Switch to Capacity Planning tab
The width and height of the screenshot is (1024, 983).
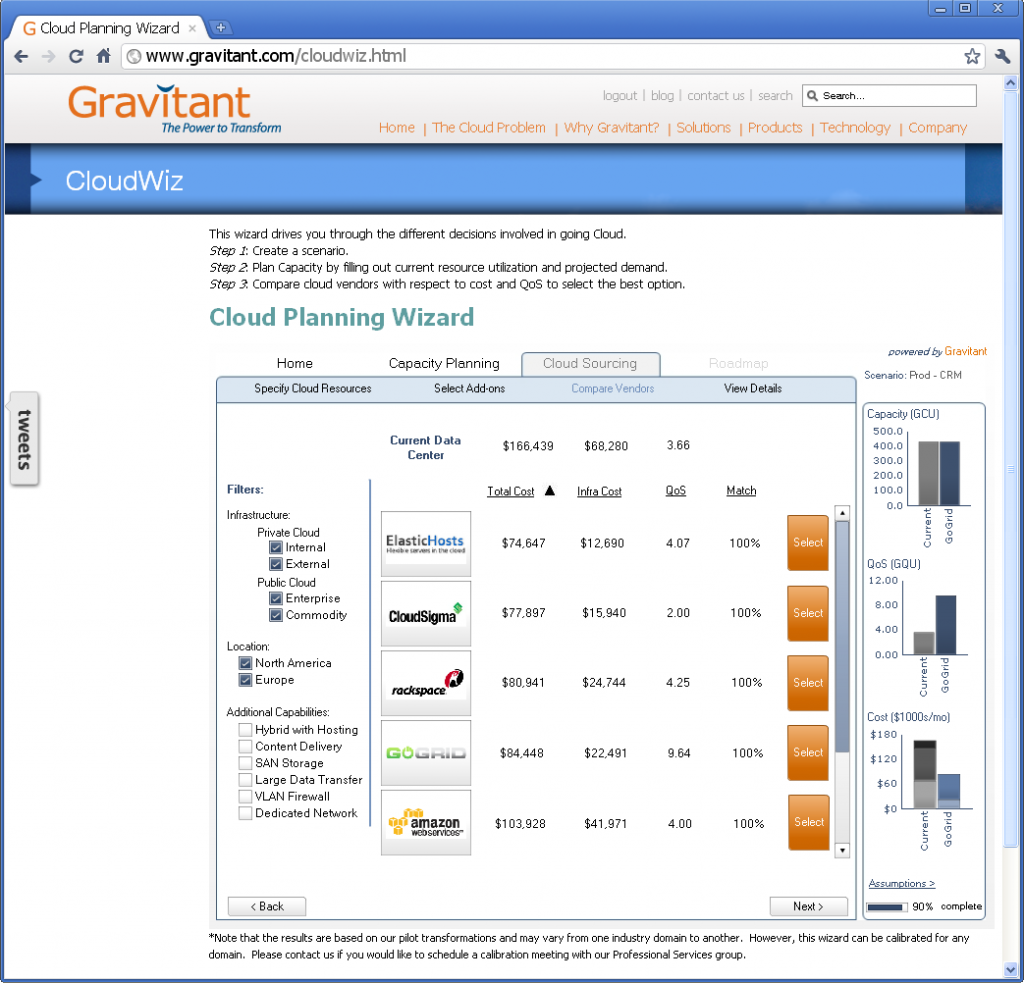444,363
